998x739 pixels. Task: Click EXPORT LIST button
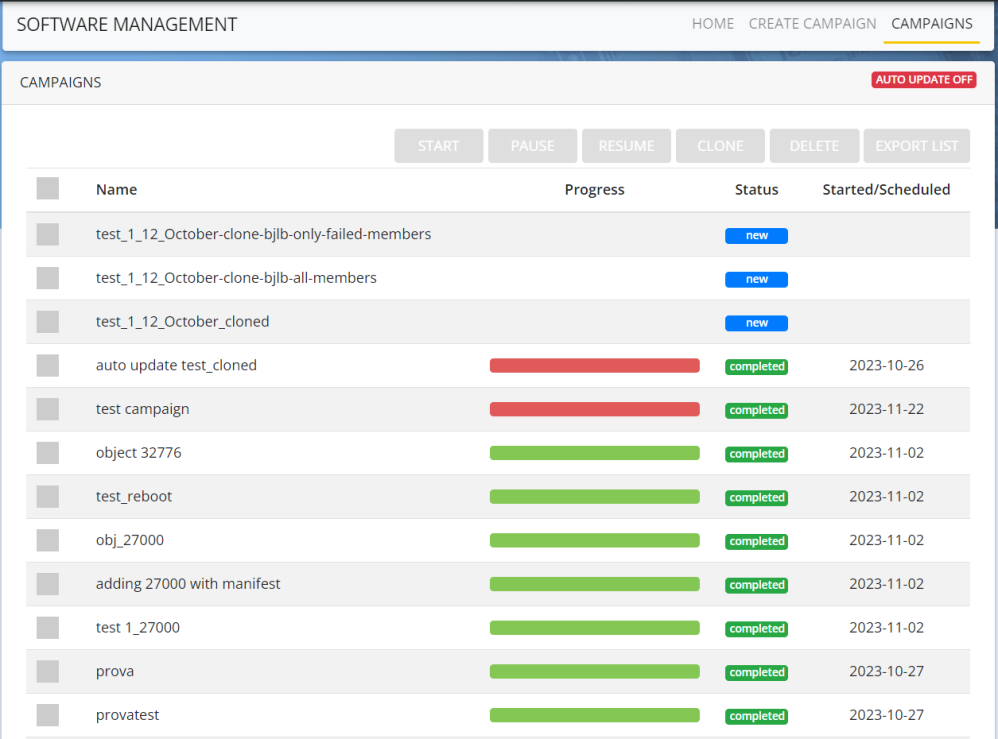(x=916, y=146)
